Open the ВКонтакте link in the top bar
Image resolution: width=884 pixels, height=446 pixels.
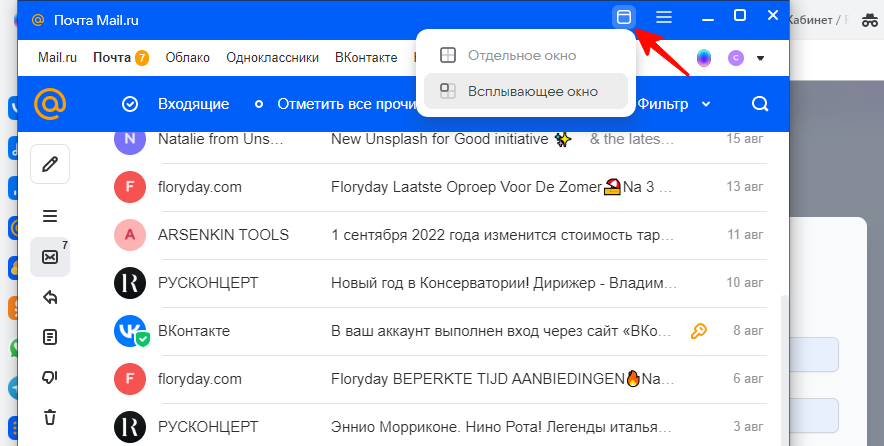(x=366, y=58)
